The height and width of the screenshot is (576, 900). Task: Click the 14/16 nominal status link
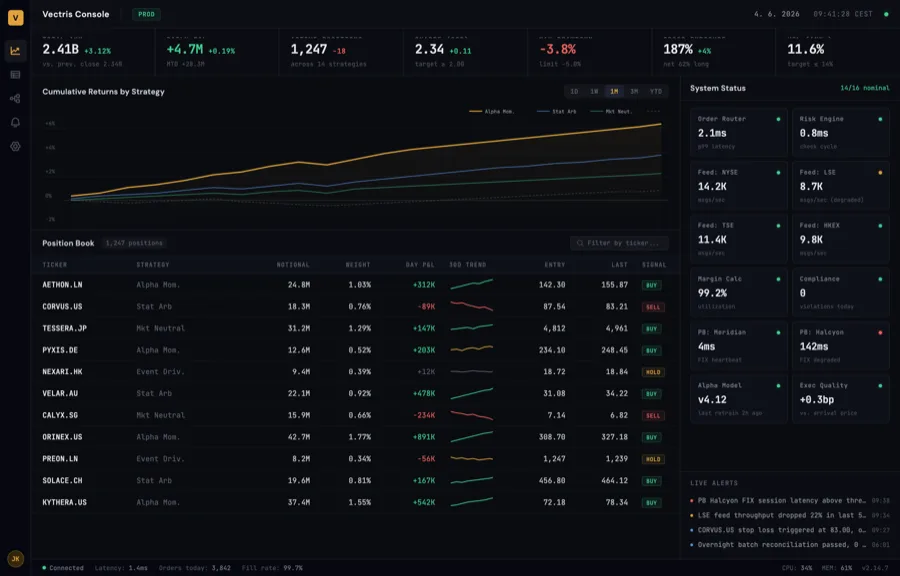coord(864,88)
